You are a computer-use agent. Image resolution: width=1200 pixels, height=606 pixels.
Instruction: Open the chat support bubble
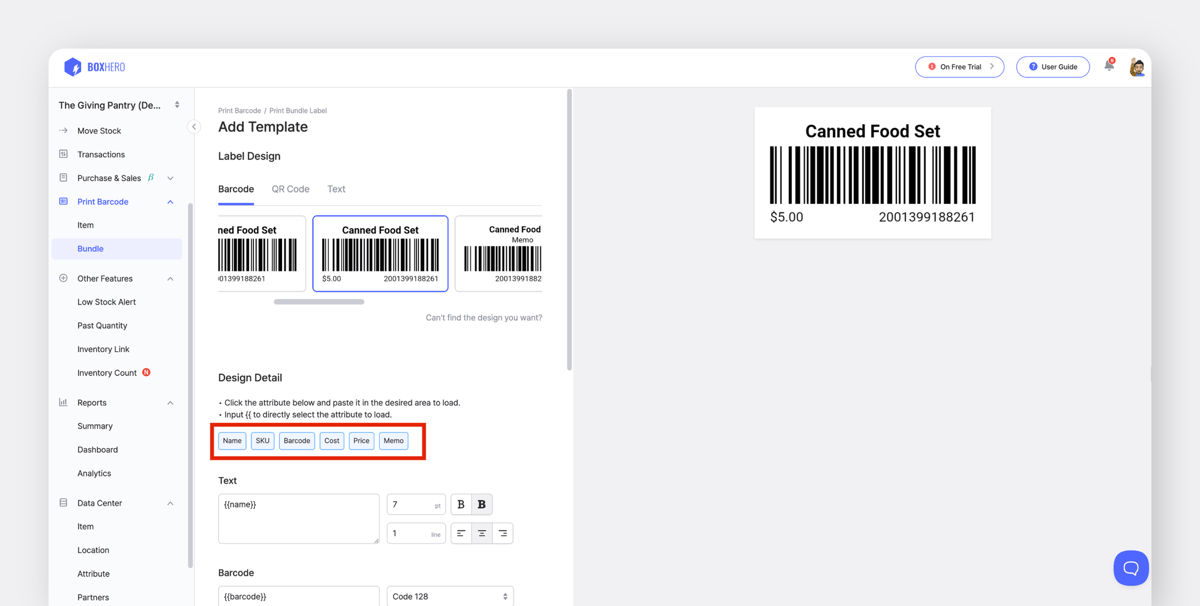(1131, 568)
